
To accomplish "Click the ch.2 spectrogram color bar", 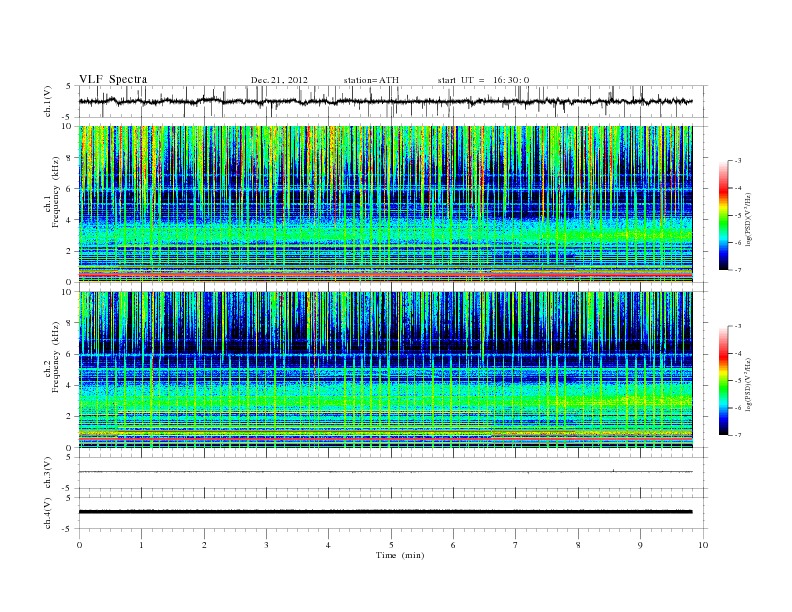I will point(723,380).
